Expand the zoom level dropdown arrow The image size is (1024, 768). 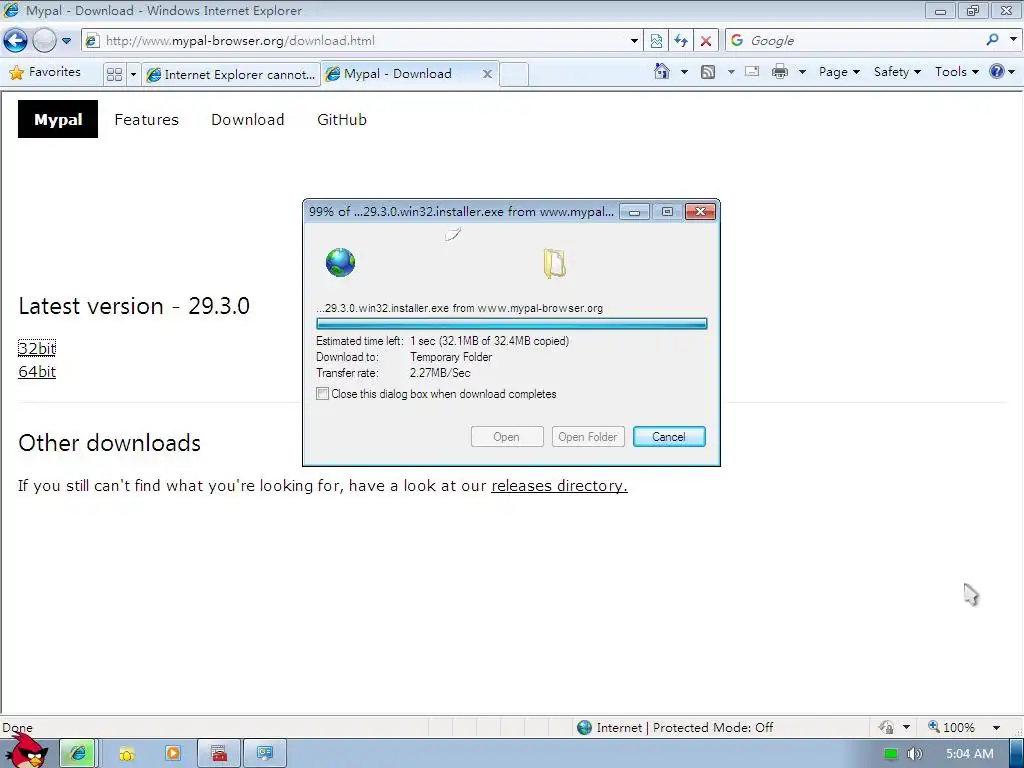pos(996,728)
